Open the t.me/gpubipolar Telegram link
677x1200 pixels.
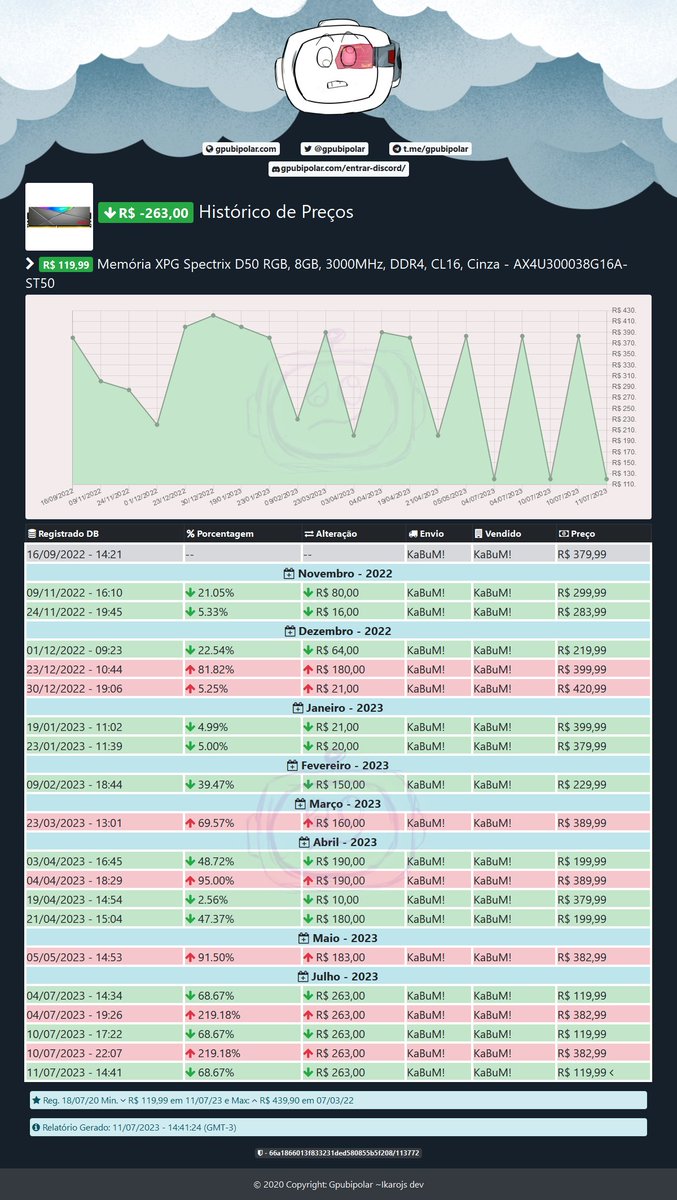pyautogui.click(x=430, y=149)
